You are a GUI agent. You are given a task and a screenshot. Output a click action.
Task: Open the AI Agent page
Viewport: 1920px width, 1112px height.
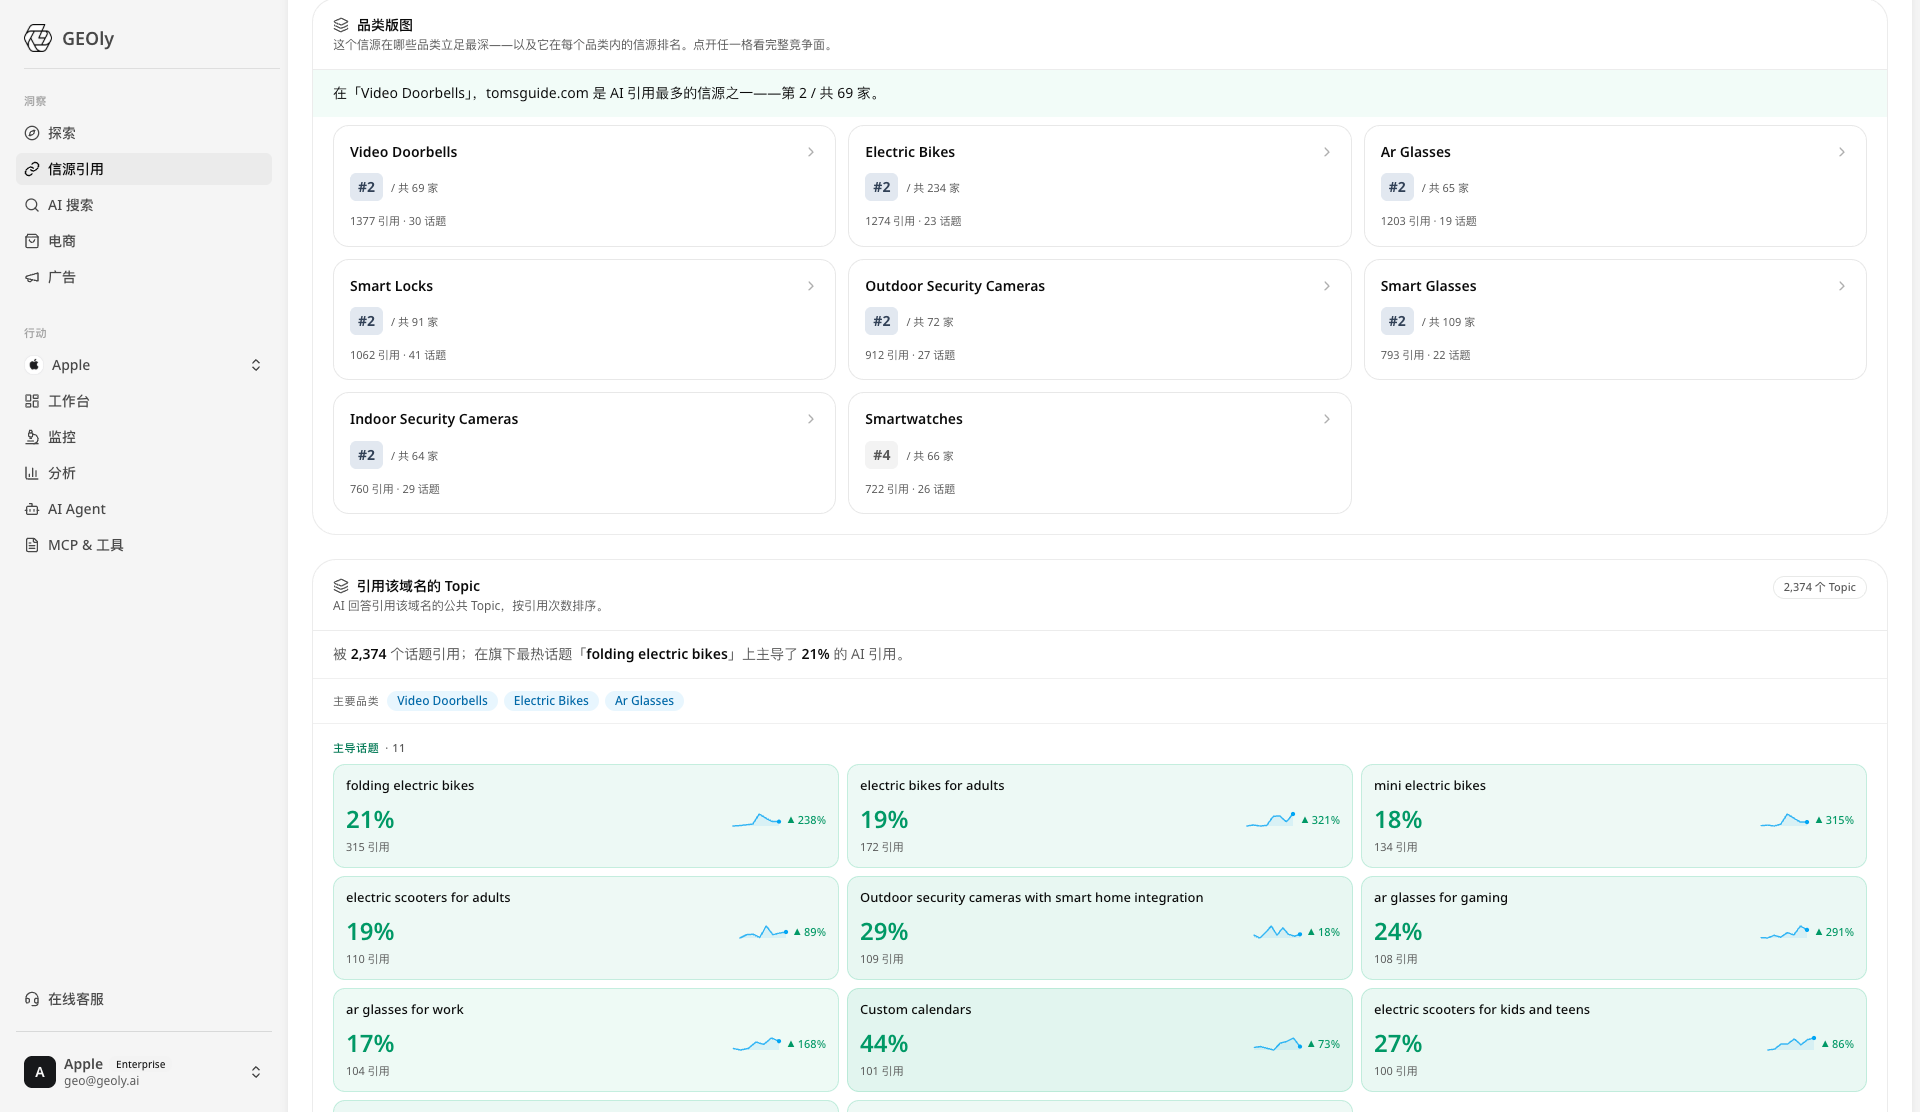144,509
